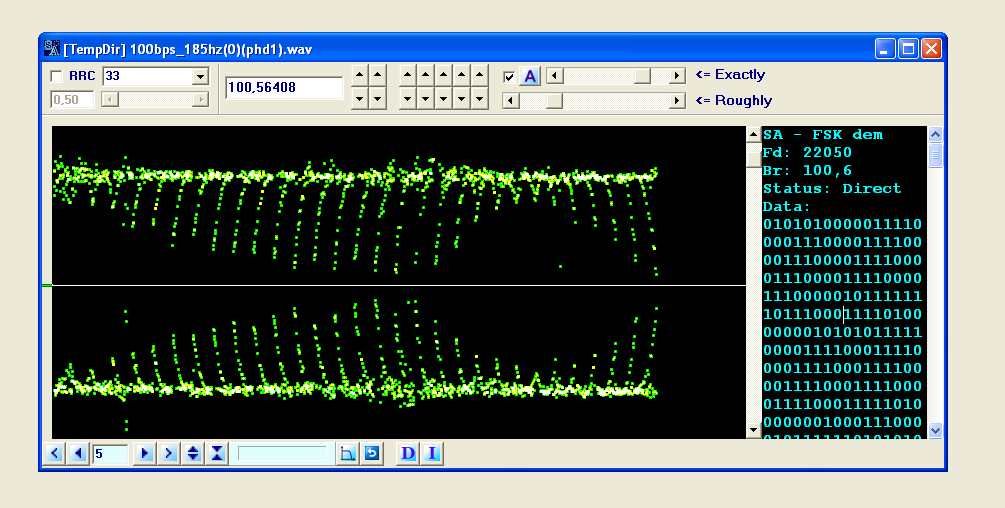Enable the RRC checkbox
1005x508 pixels.
(x=56, y=76)
